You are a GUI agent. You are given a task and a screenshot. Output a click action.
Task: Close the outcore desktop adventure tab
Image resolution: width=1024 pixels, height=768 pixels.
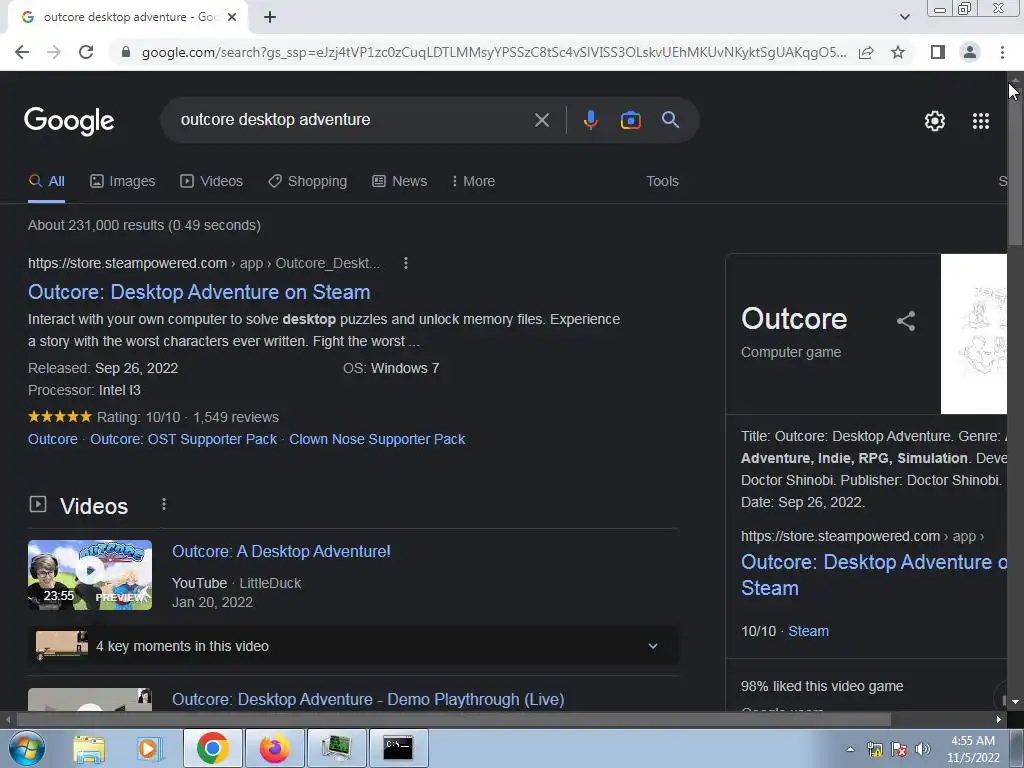[x=232, y=17]
